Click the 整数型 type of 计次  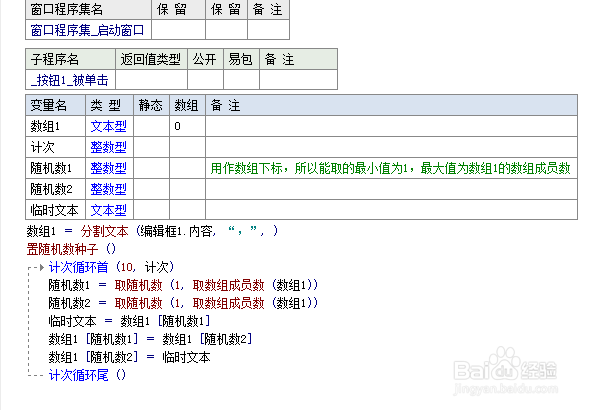(108, 147)
